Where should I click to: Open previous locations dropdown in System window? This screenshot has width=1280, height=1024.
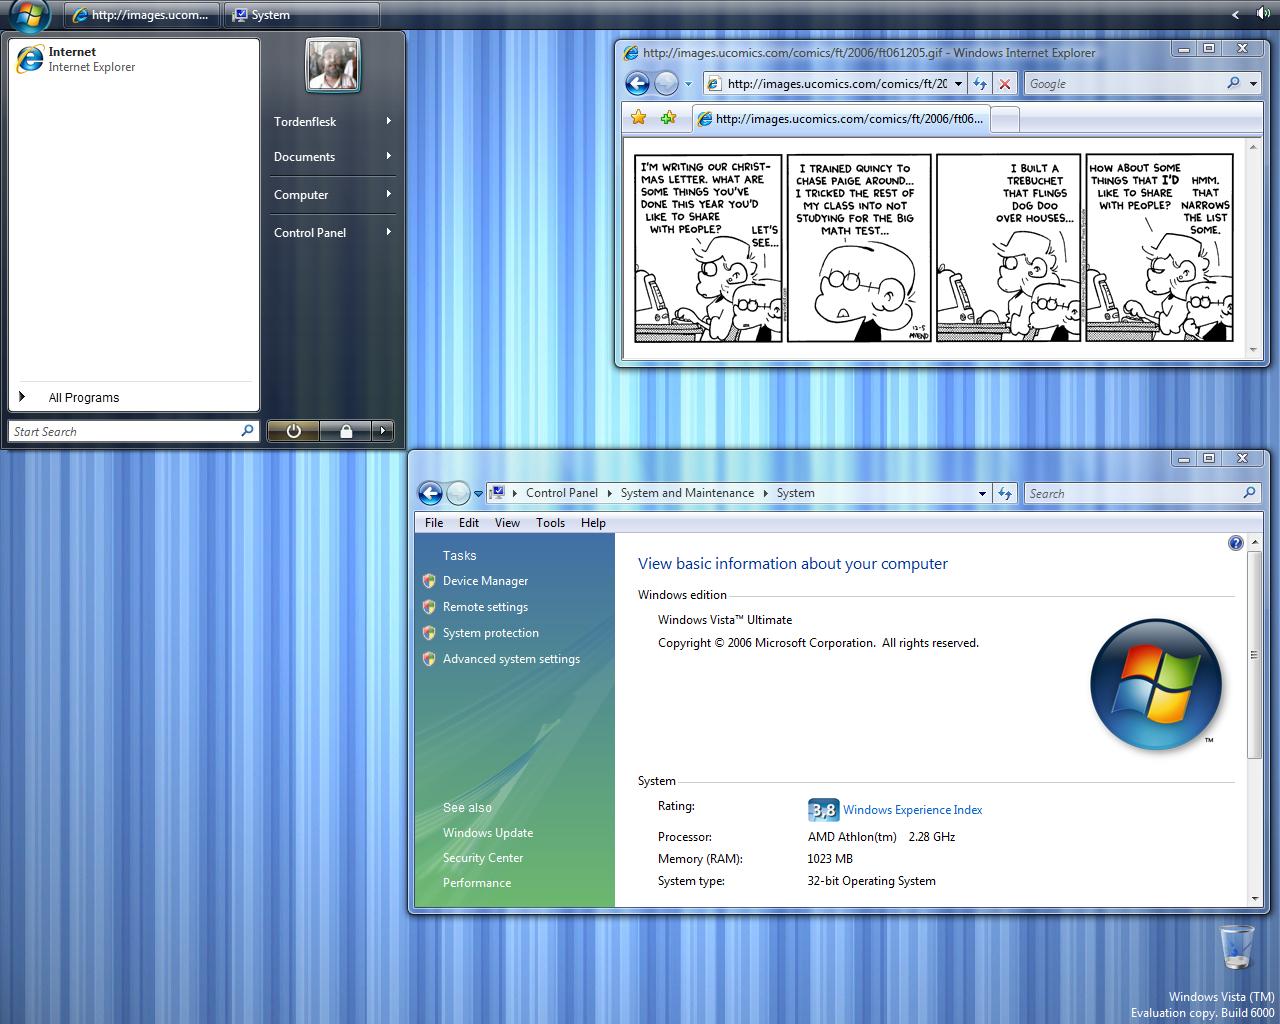point(982,493)
